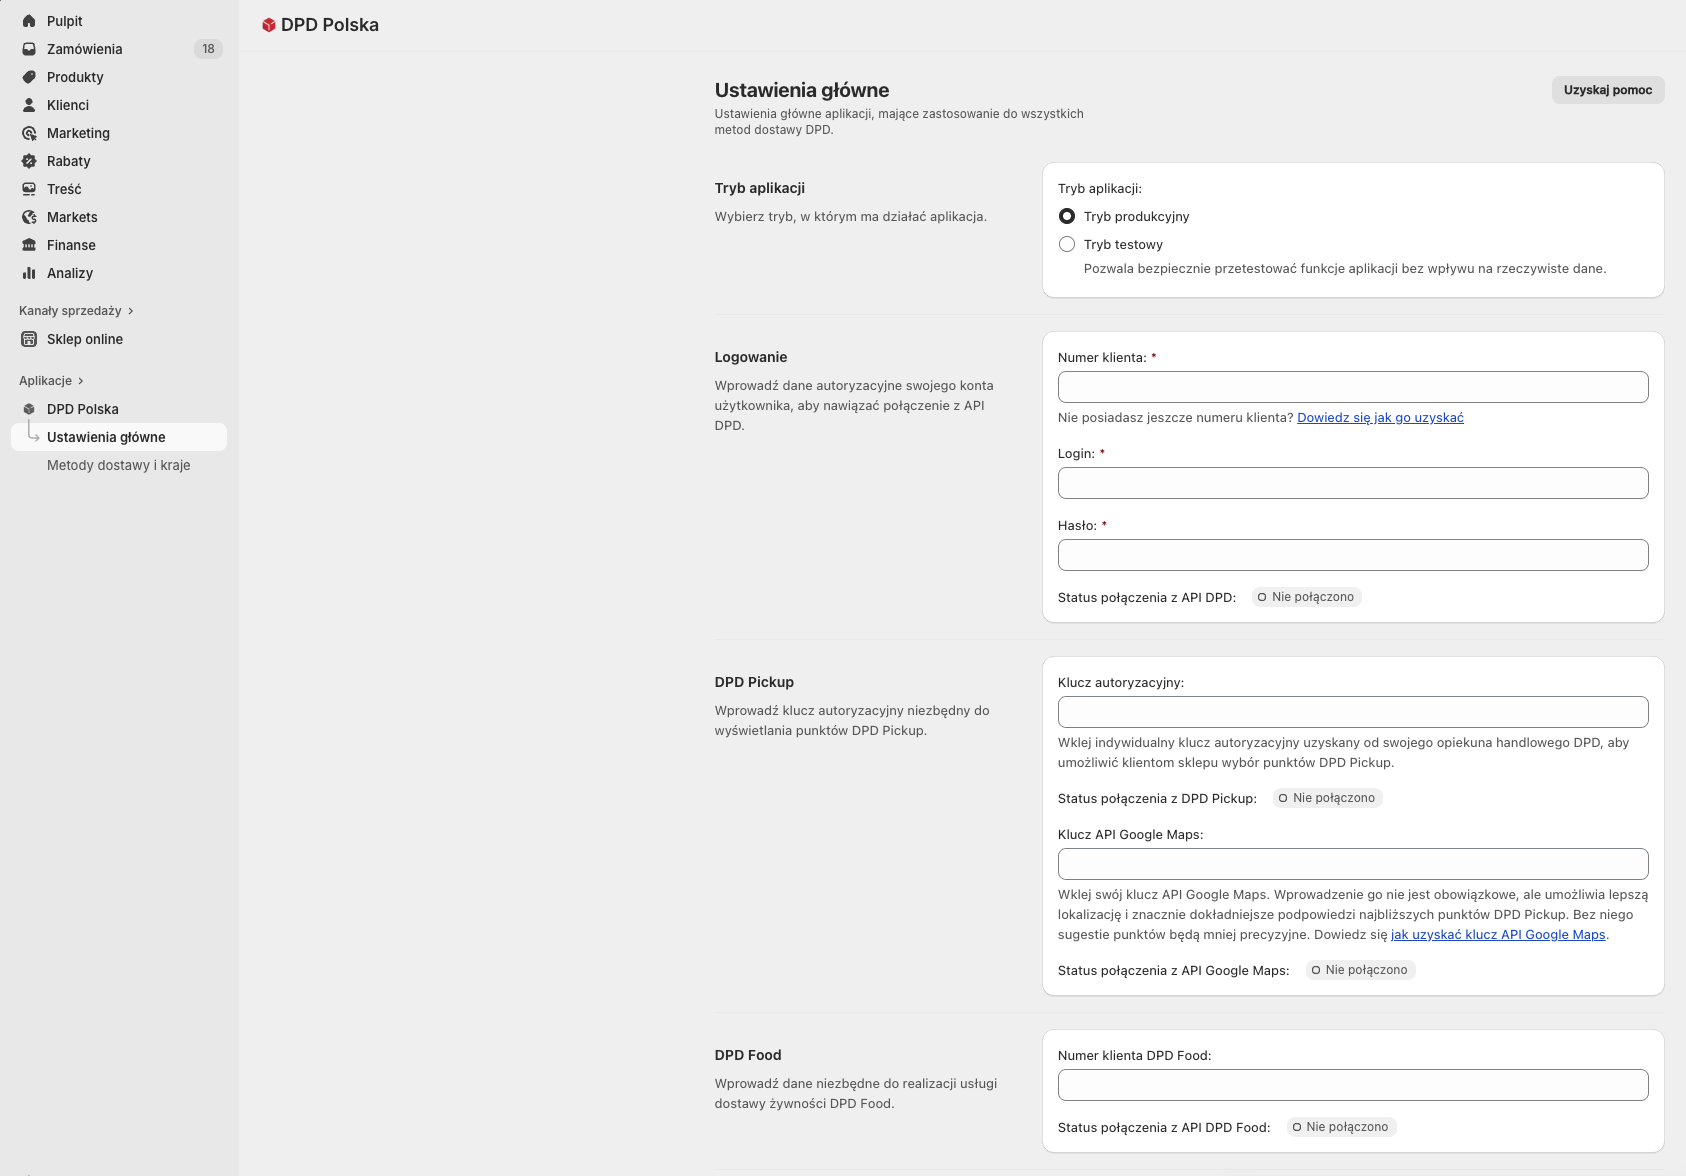Click the DPD Food Nie połączono badge
Viewport: 1686px width, 1176px height.
[1341, 1127]
